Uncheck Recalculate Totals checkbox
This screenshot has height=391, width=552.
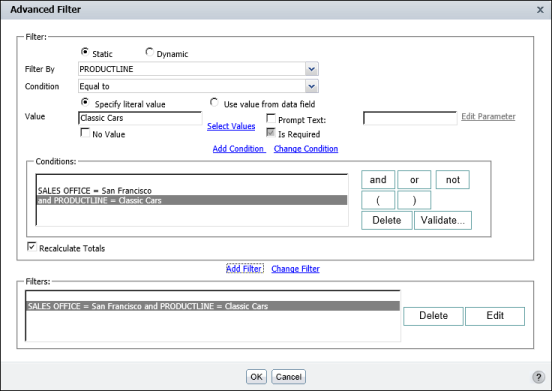tap(32, 247)
